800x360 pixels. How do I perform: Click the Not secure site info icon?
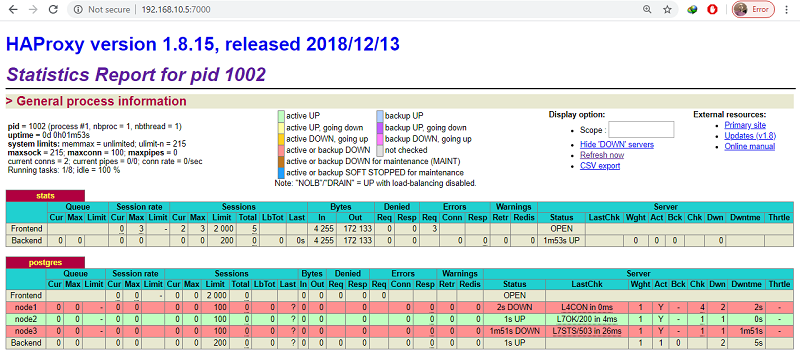(78, 10)
